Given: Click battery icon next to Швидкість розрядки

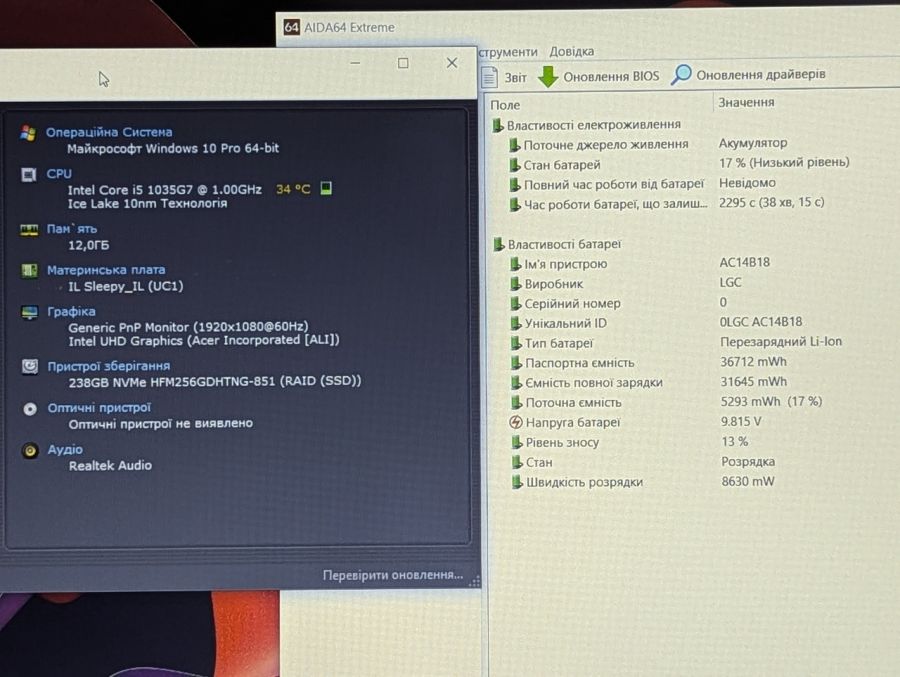Looking at the screenshot, I should click(x=517, y=482).
